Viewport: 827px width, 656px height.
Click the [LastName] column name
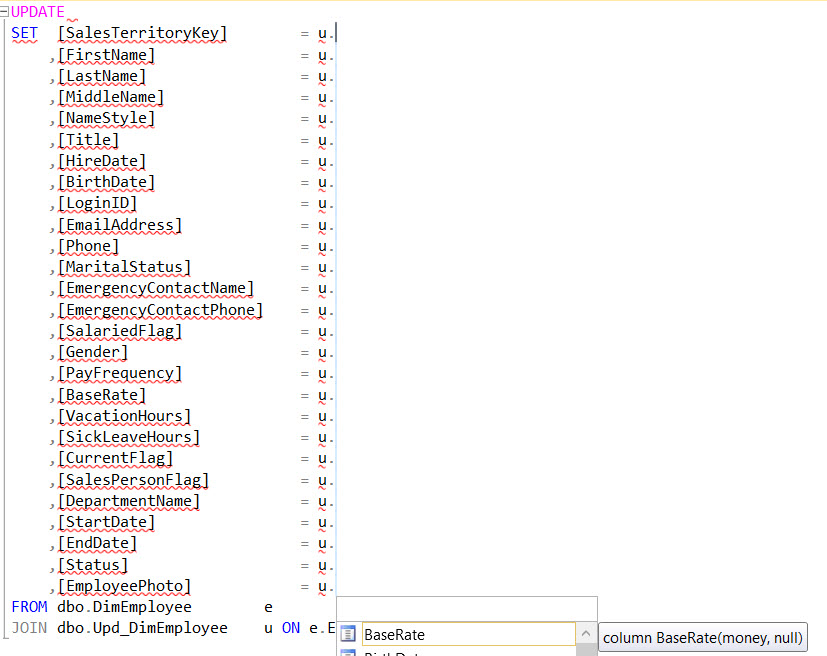pyautogui.click(x=101, y=76)
